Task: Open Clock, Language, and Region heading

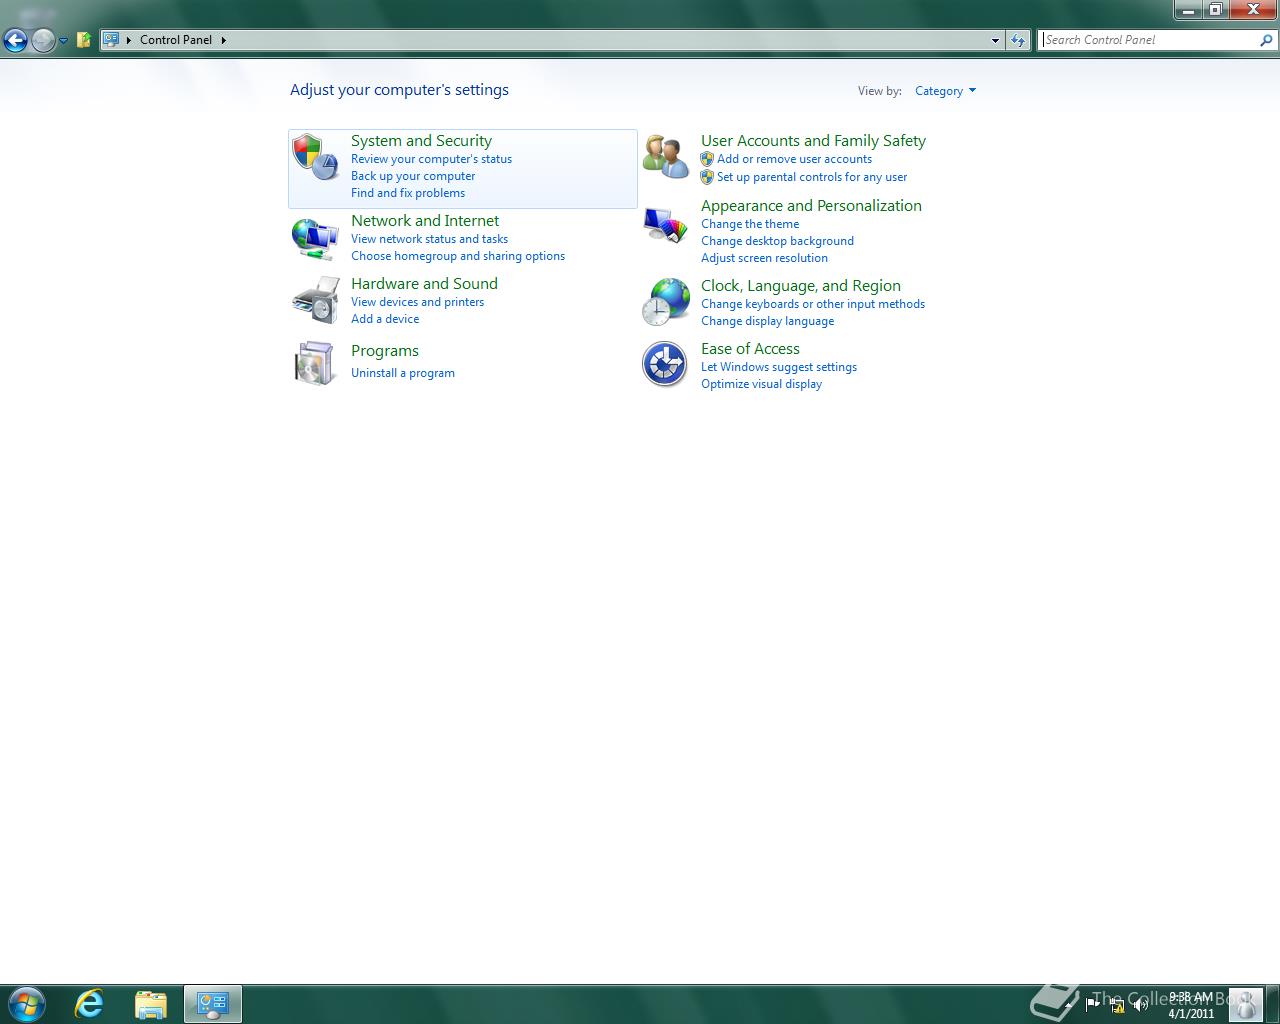Action: pyautogui.click(x=801, y=286)
